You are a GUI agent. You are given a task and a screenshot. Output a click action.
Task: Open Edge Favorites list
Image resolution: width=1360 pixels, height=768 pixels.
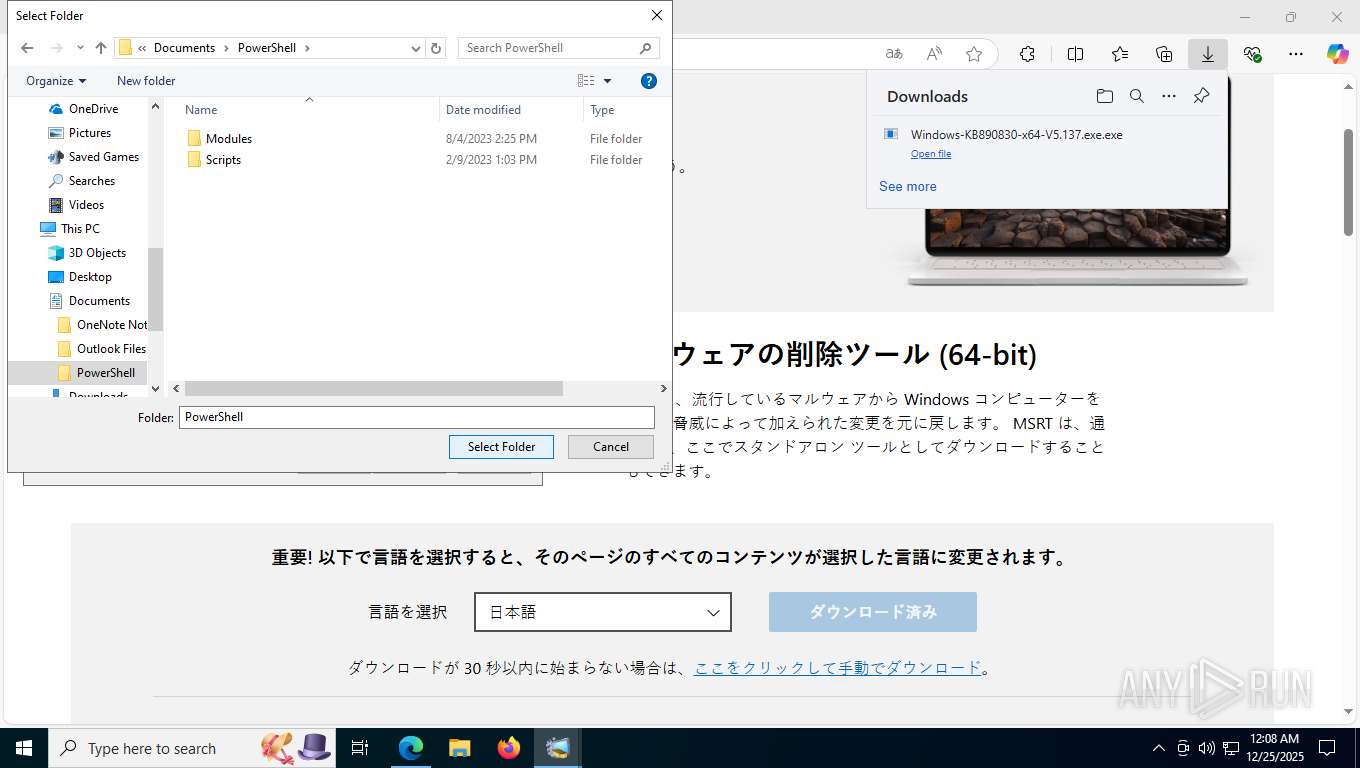[1120, 54]
